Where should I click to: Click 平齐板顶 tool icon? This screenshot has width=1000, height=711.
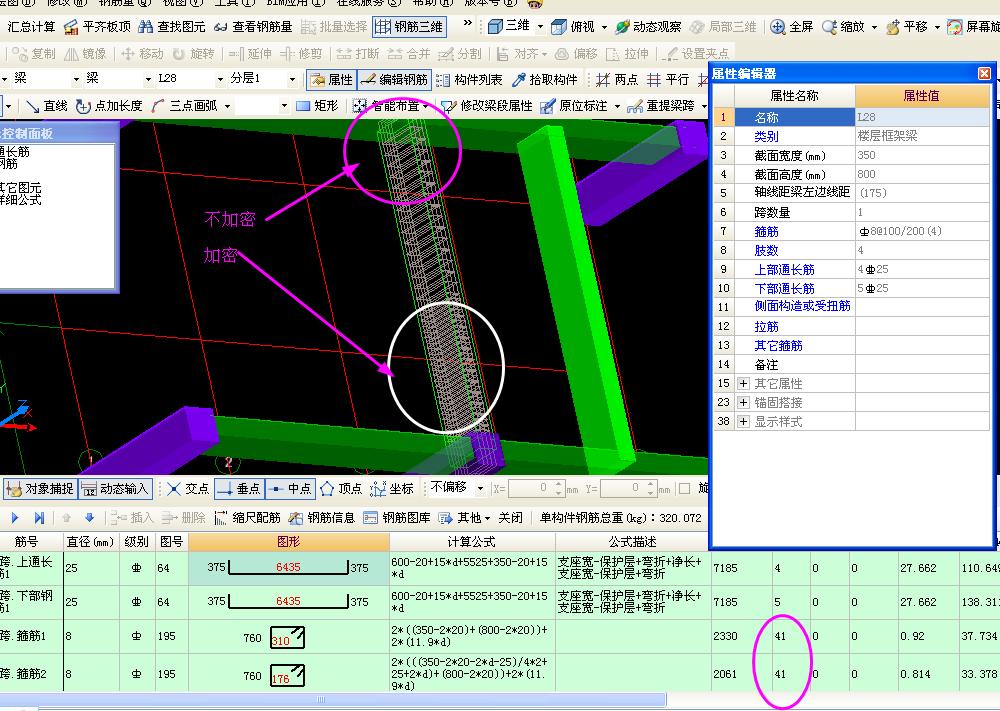click(x=71, y=27)
